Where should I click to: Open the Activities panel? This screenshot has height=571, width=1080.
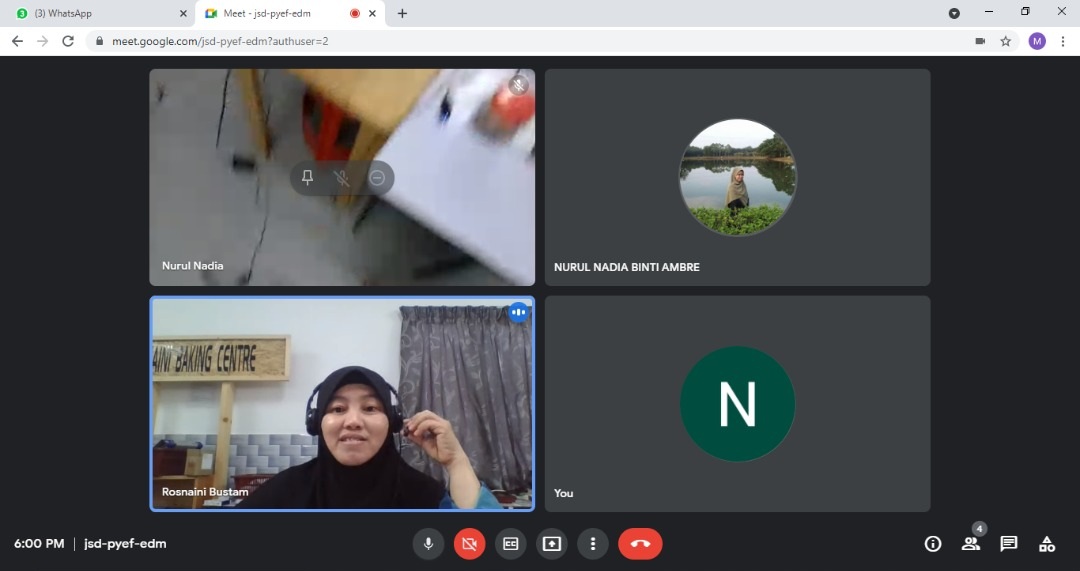(1046, 544)
